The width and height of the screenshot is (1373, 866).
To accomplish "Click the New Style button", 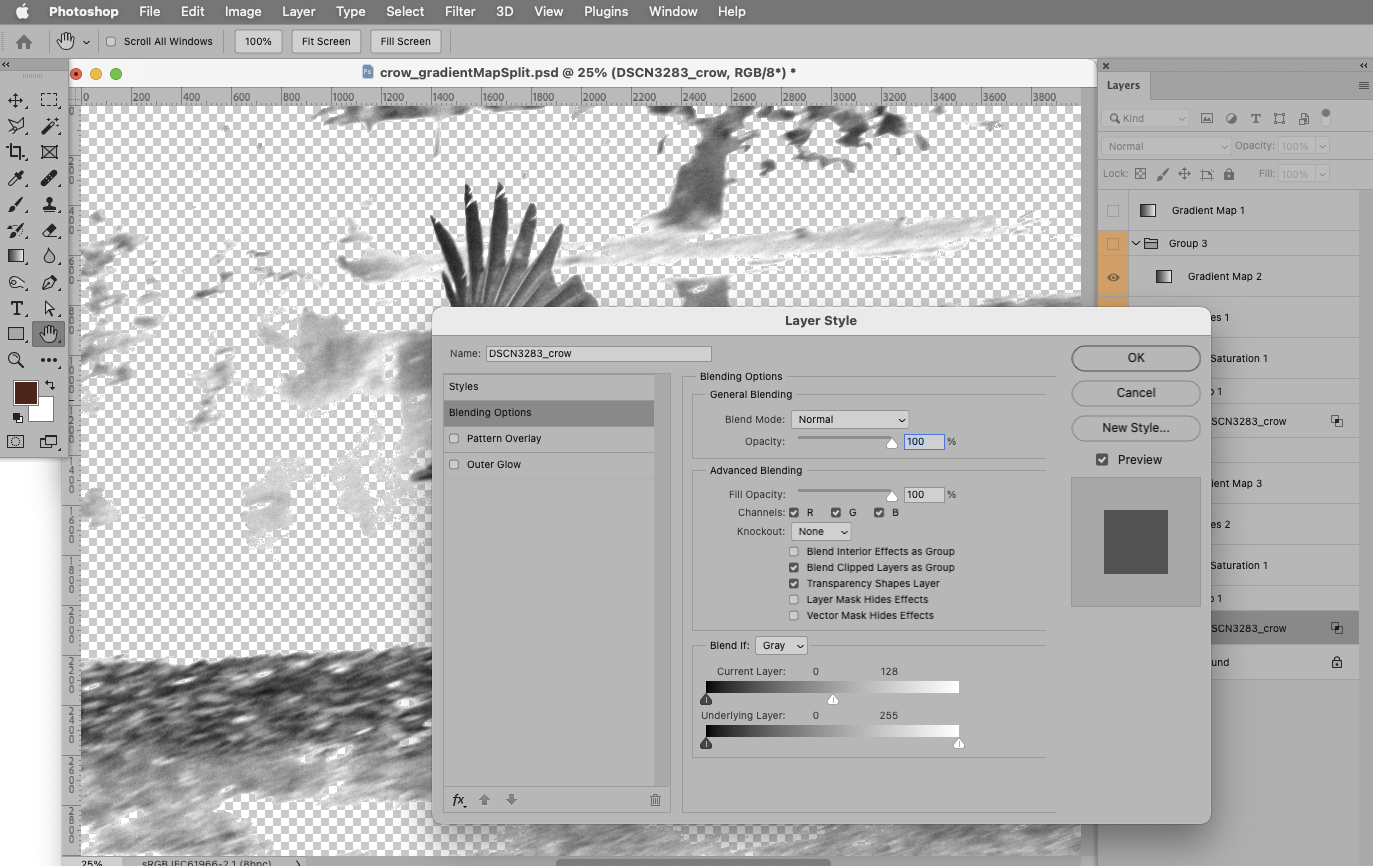I will [1135, 428].
